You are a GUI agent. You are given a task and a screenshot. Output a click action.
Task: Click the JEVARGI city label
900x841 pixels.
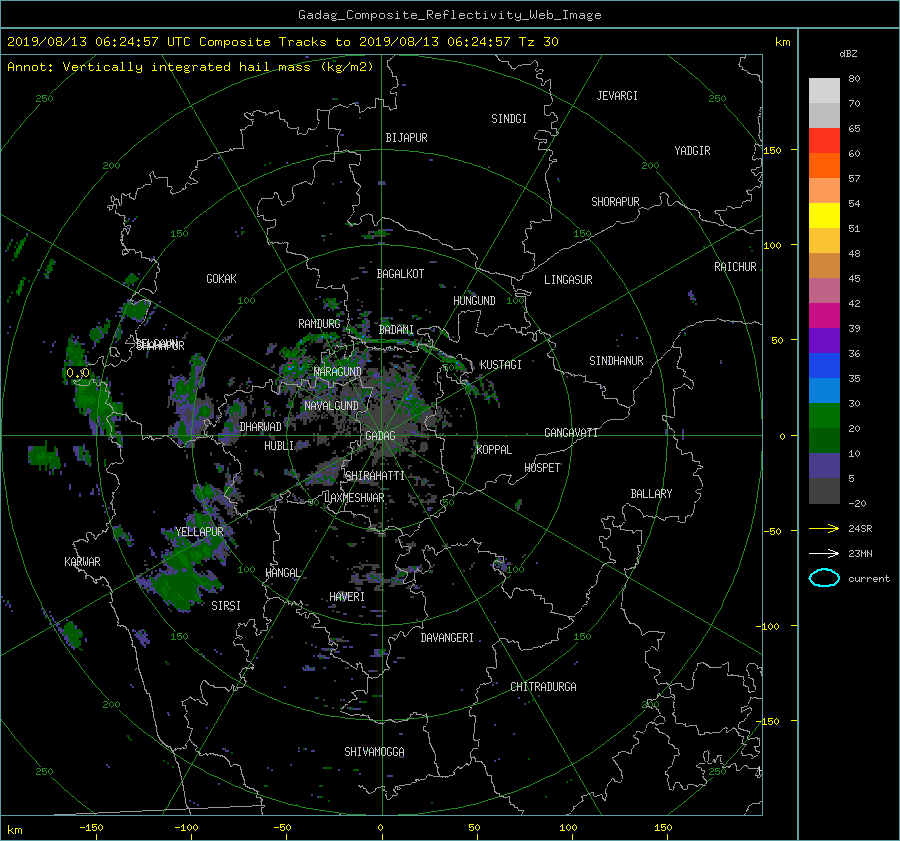point(617,96)
